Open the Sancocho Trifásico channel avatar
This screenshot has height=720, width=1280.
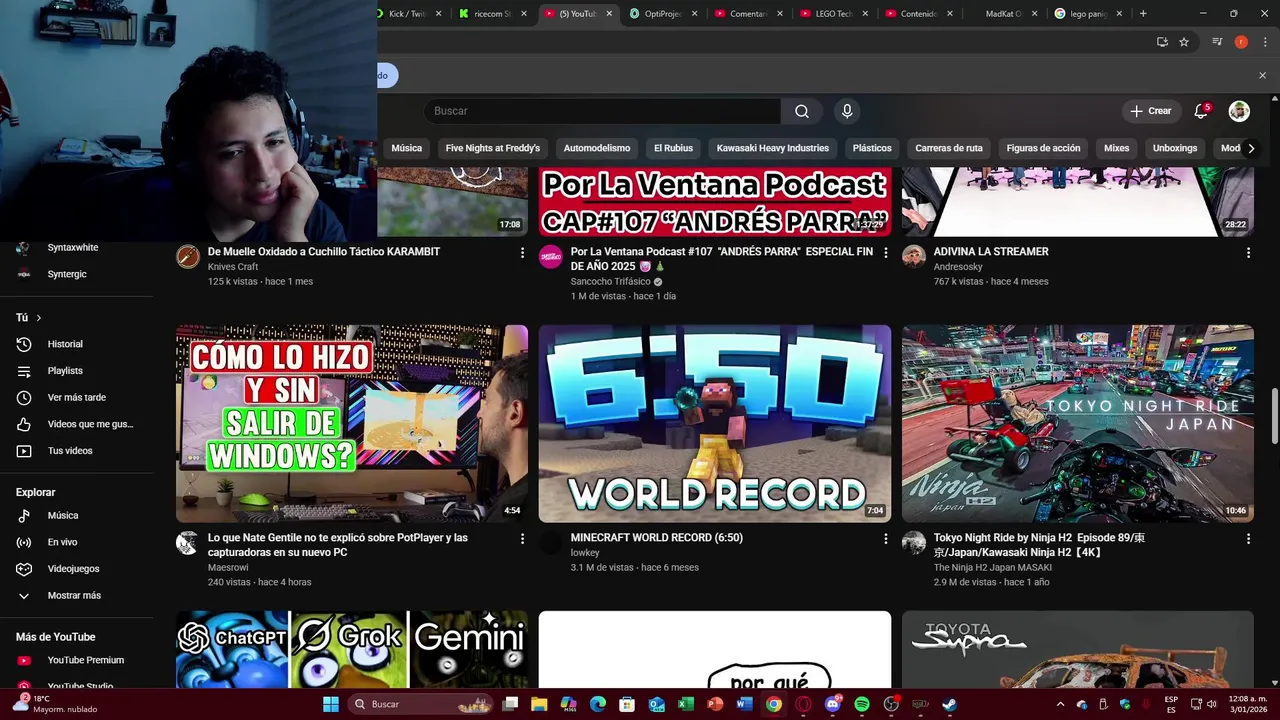click(x=550, y=257)
